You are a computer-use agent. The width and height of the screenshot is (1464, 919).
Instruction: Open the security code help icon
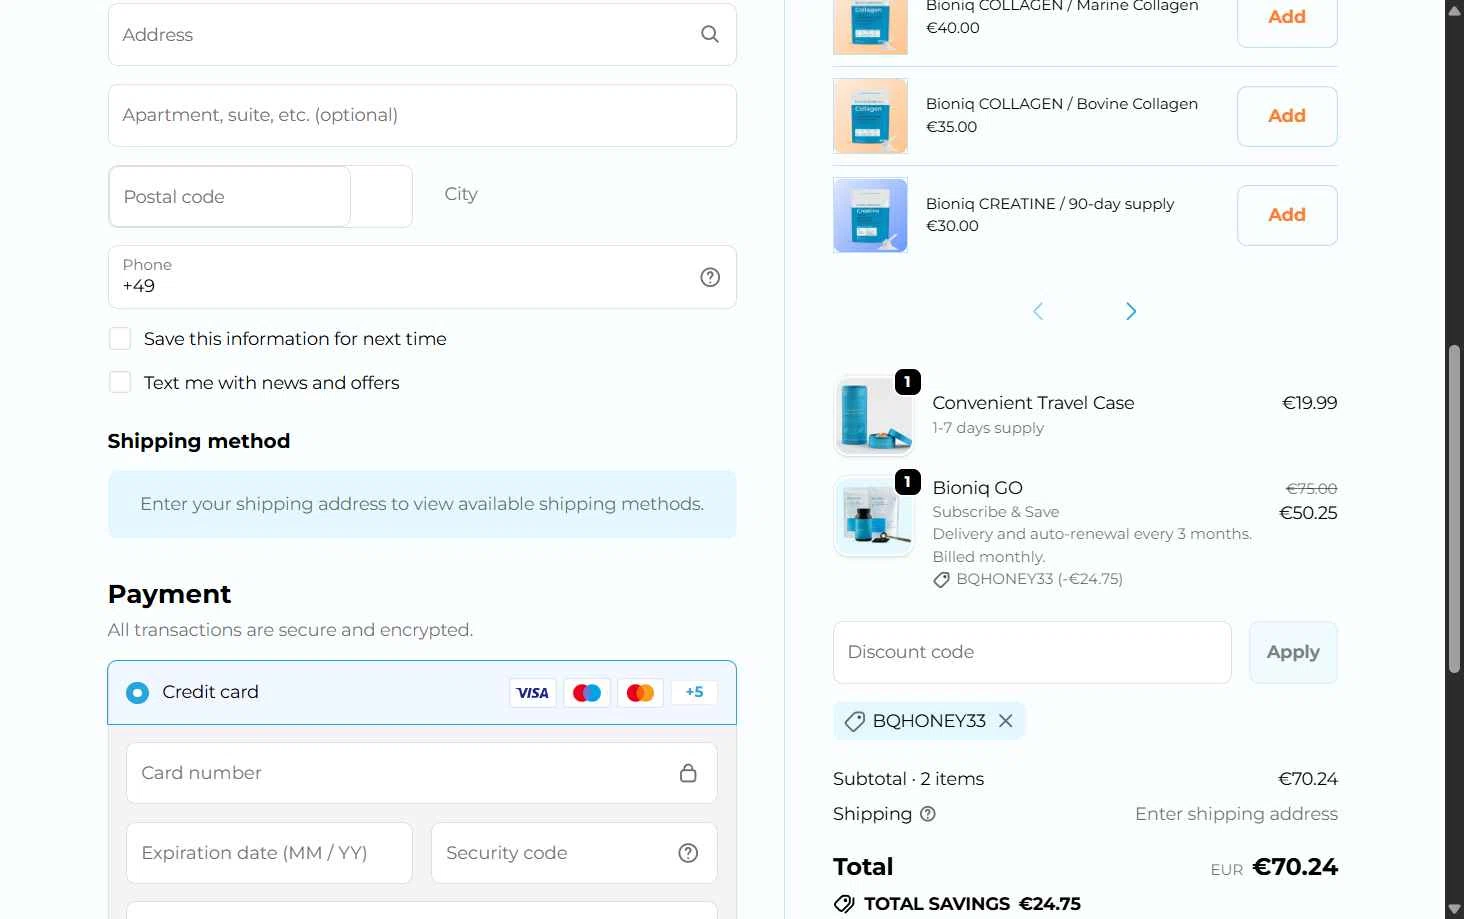pos(688,853)
